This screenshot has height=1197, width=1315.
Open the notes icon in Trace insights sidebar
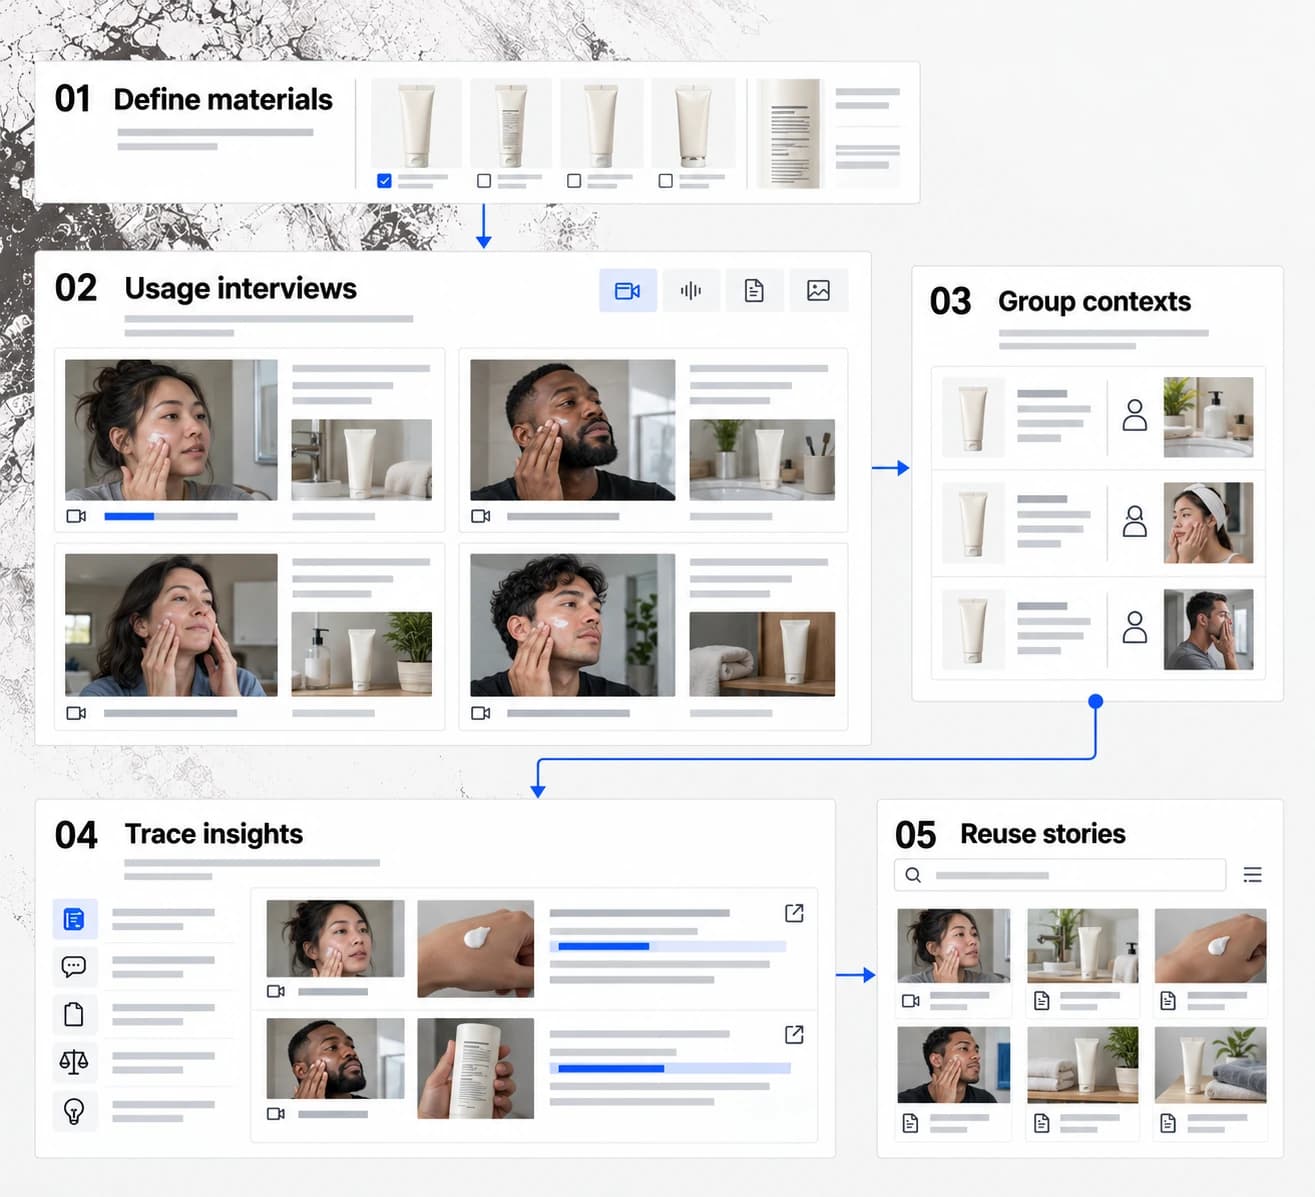pyautogui.click(x=74, y=919)
